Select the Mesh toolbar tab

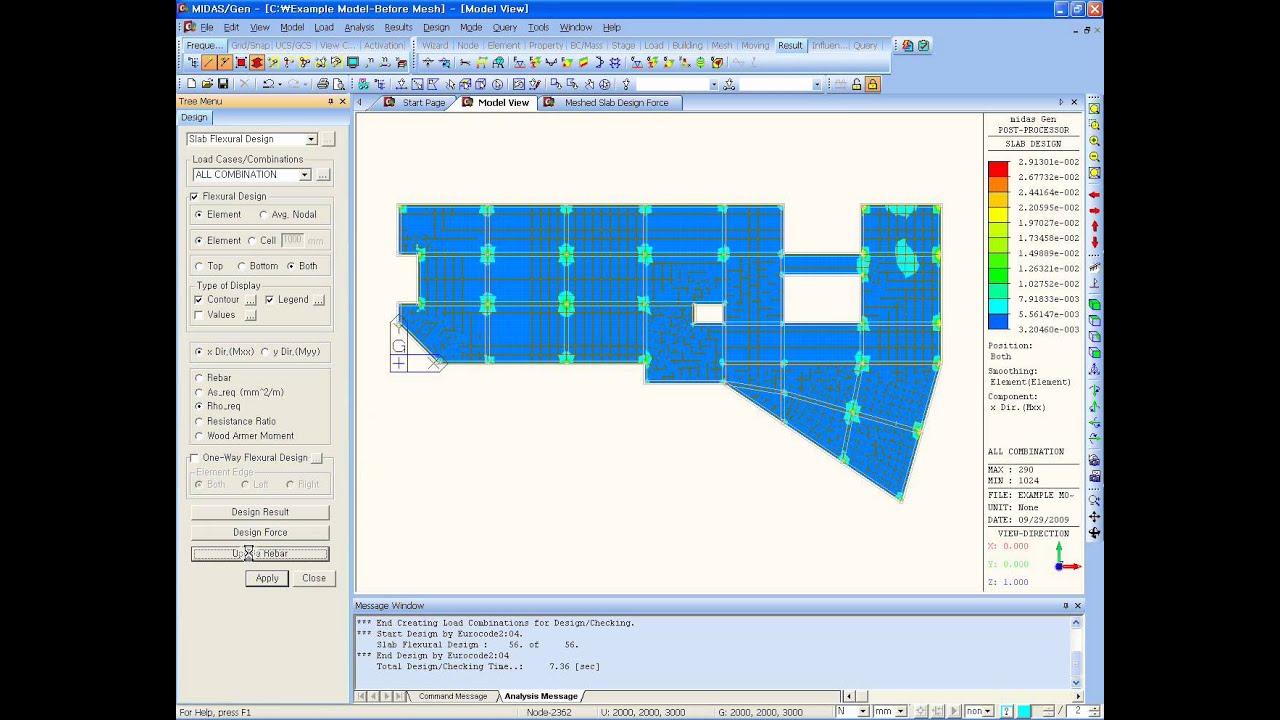pyautogui.click(x=721, y=45)
